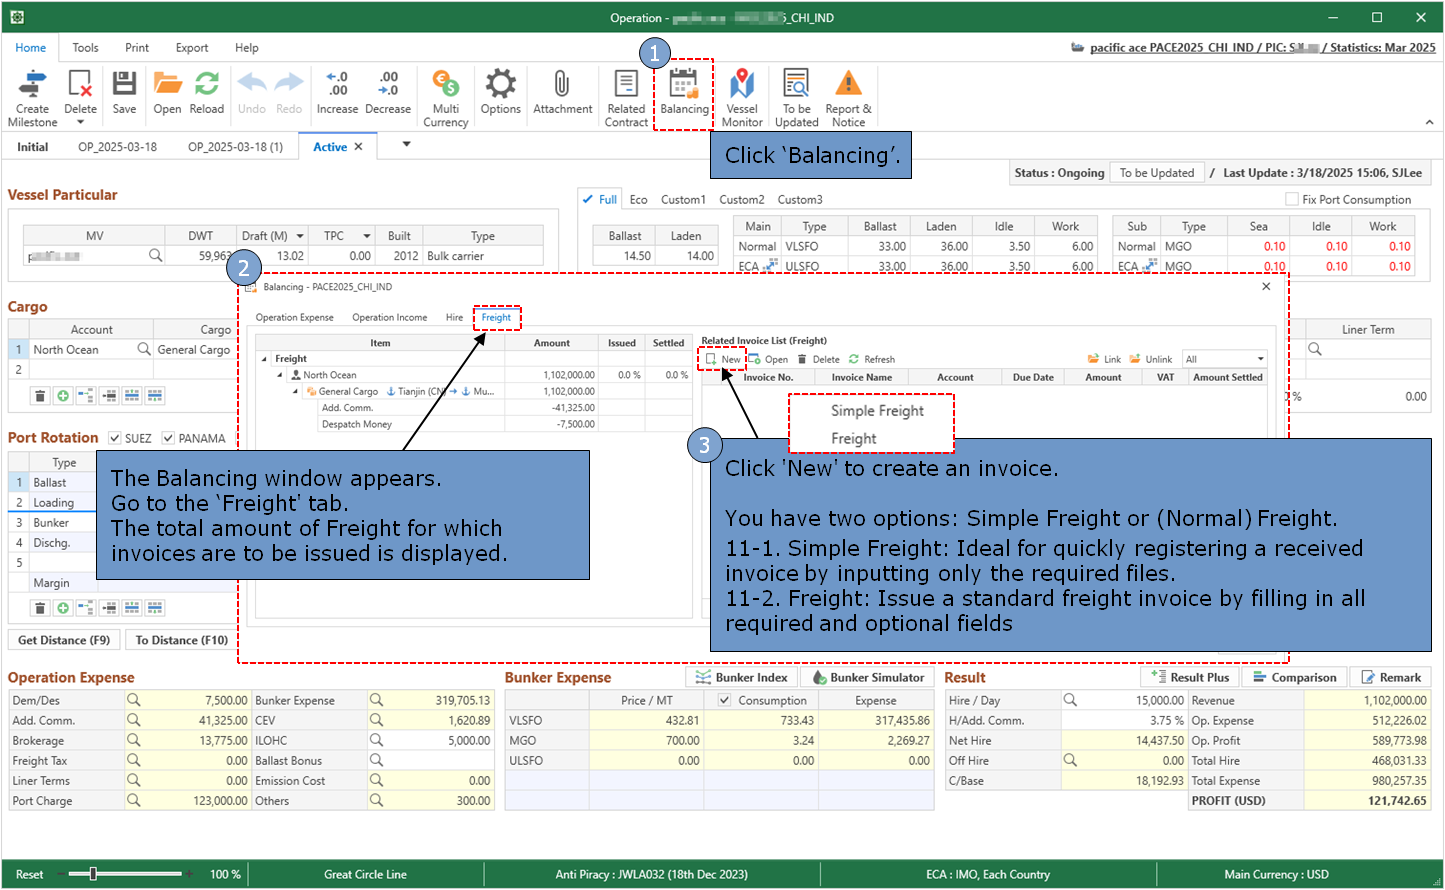This screenshot has width=1445, height=890.
Task: Open Related Contract from the ribbon
Action: point(626,97)
